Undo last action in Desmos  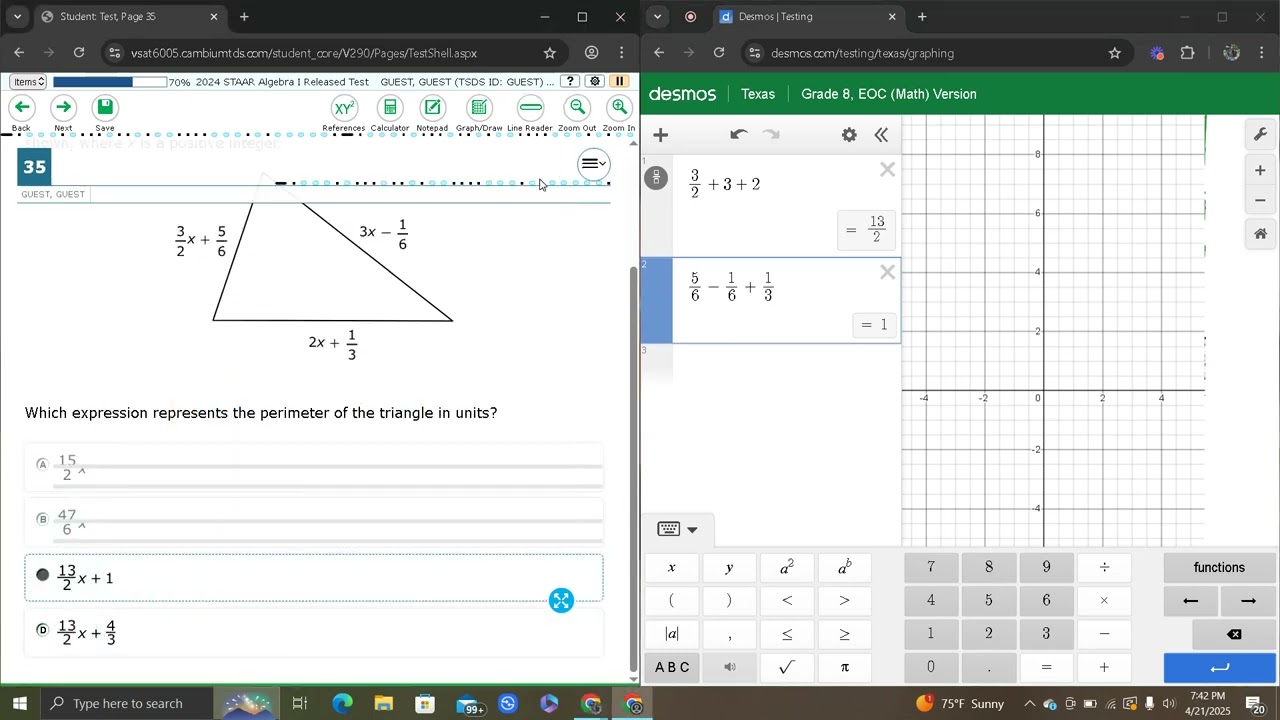[x=739, y=135]
